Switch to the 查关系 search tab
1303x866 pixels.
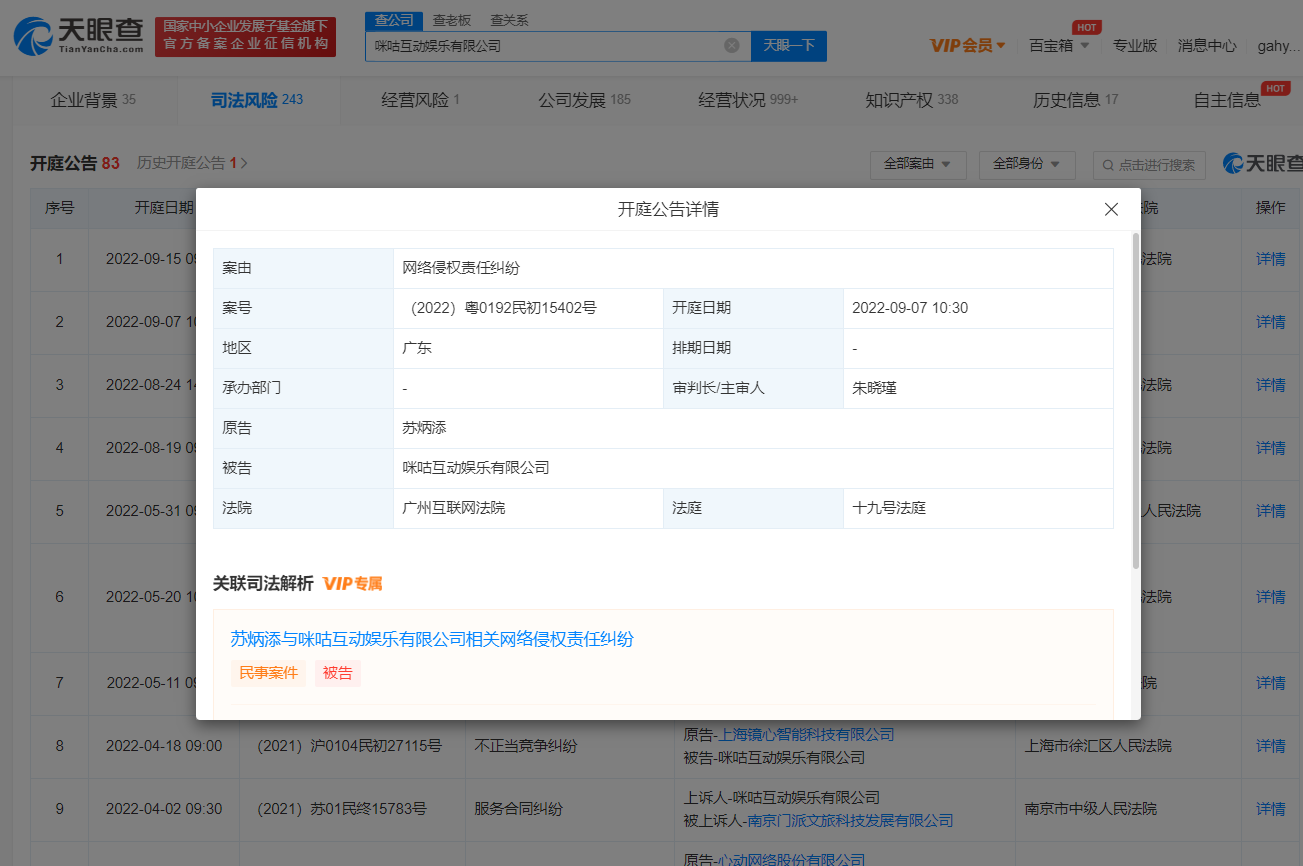point(509,20)
